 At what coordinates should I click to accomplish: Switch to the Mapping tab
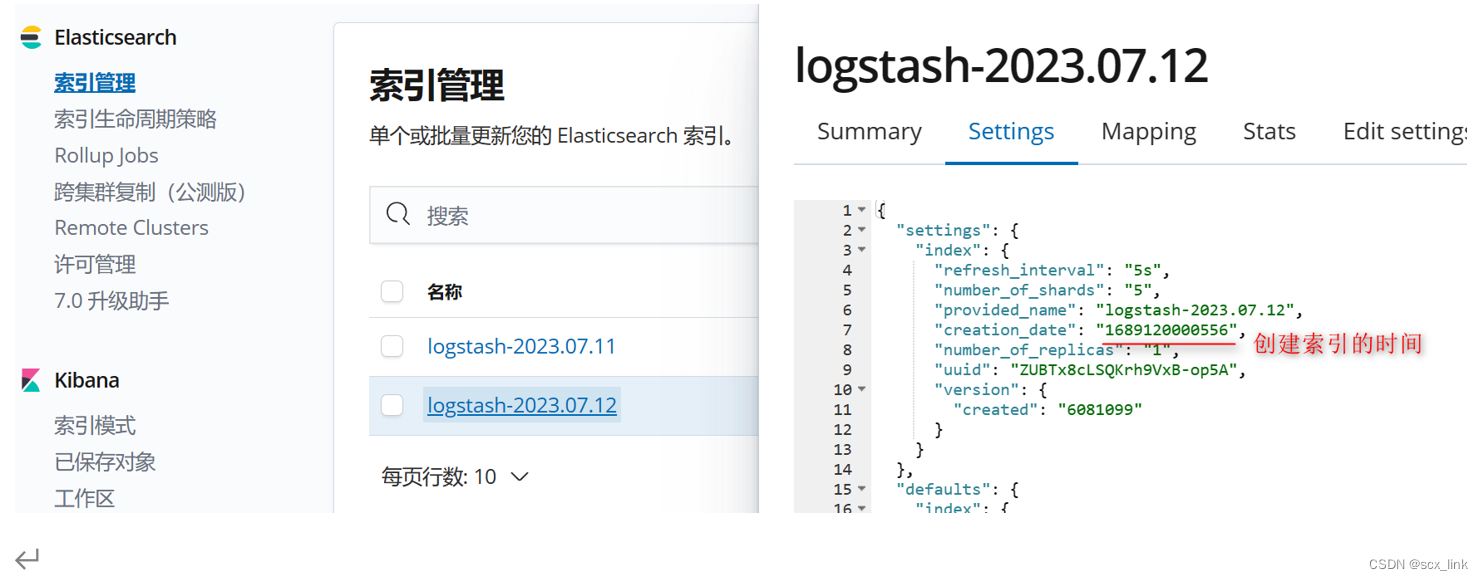(1149, 131)
